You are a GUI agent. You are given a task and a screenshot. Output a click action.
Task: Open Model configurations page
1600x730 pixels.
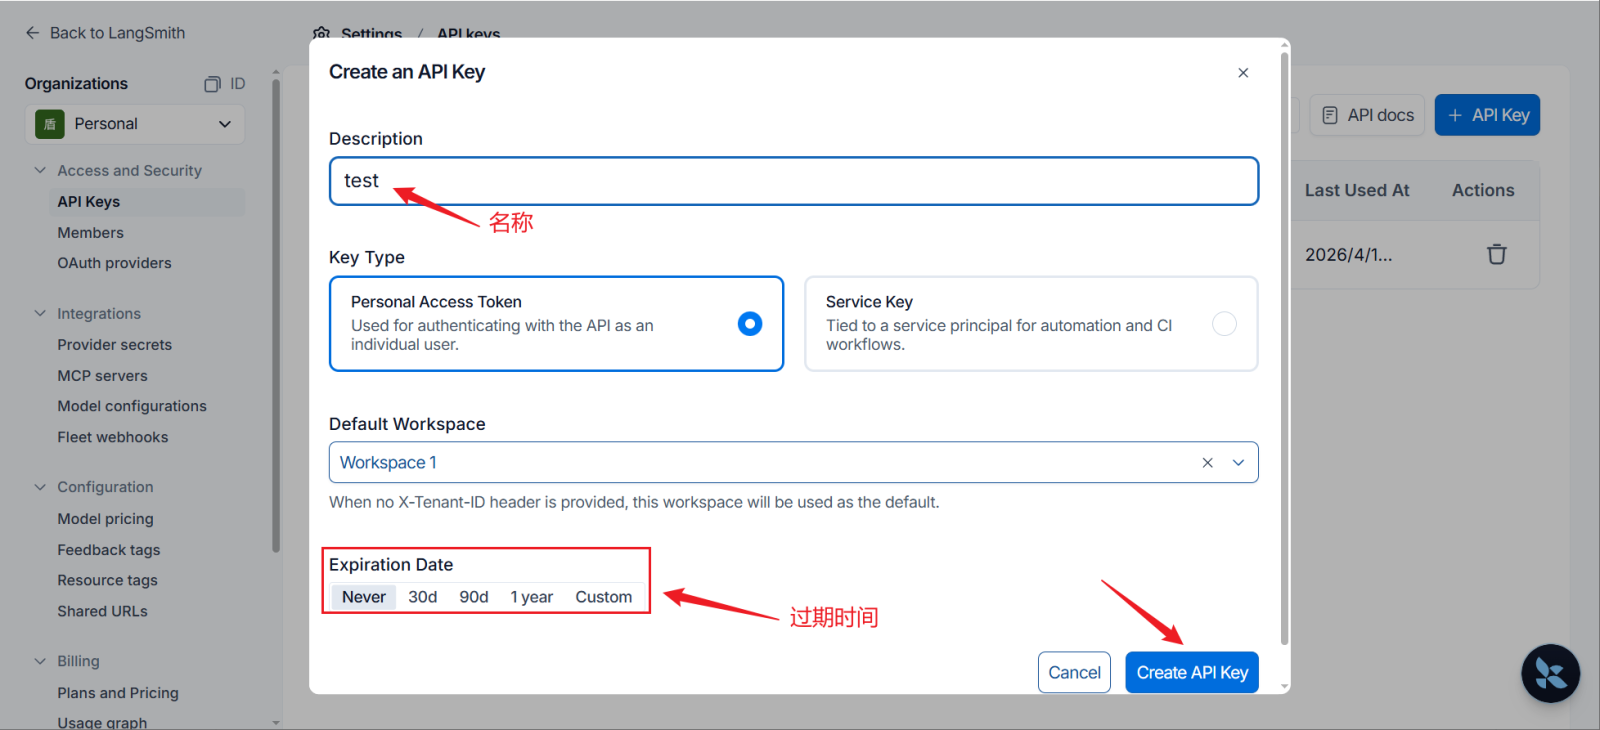pos(132,406)
